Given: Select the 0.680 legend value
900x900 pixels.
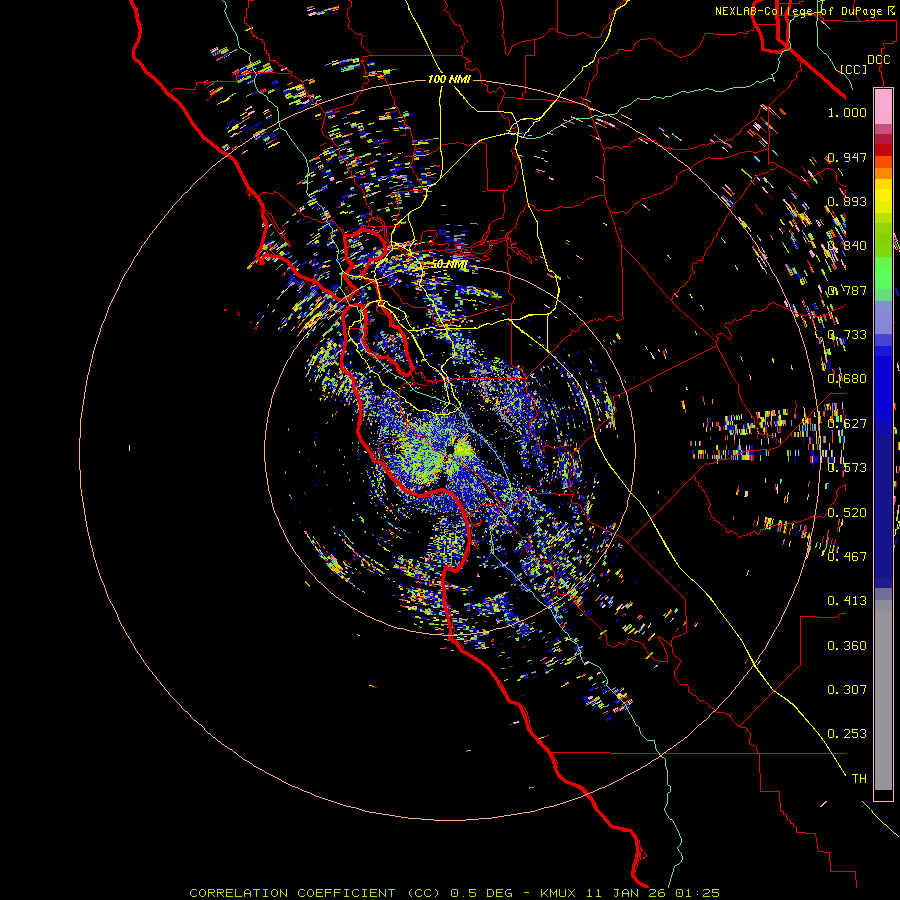Looking at the screenshot, I should pos(847,379).
